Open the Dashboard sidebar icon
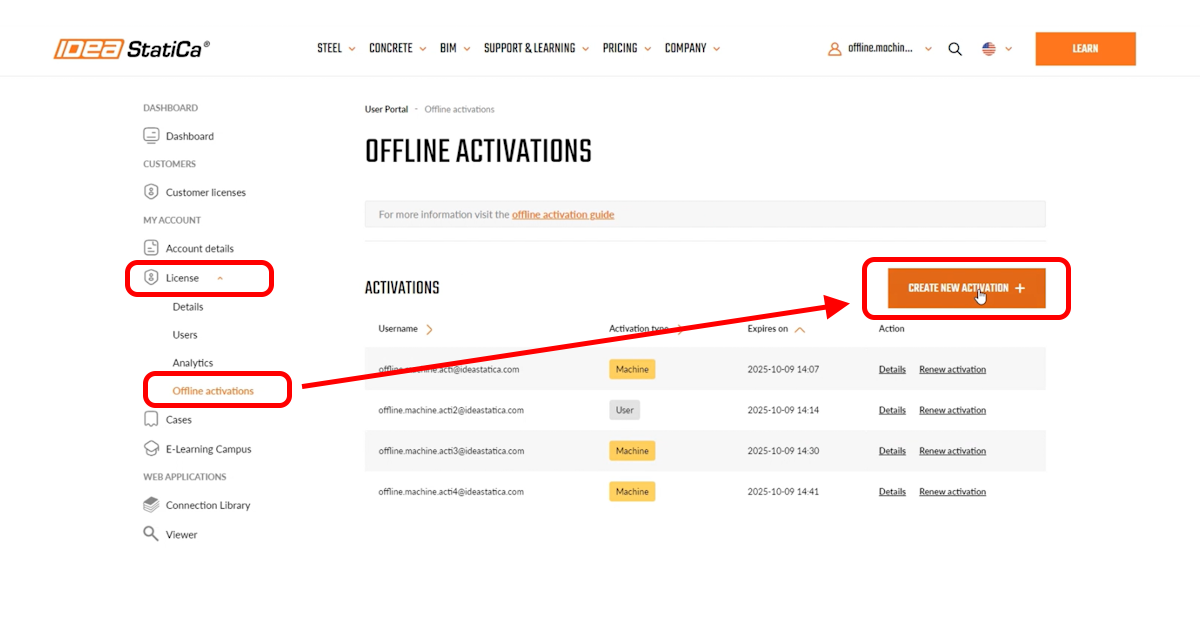The image size is (1200, 630). point(150,135)
